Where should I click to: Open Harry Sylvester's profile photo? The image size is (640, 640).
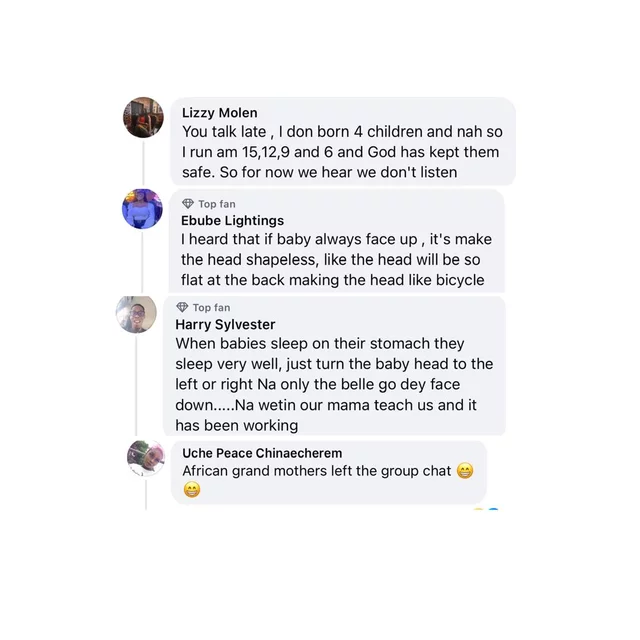click(x=136, y=314)
